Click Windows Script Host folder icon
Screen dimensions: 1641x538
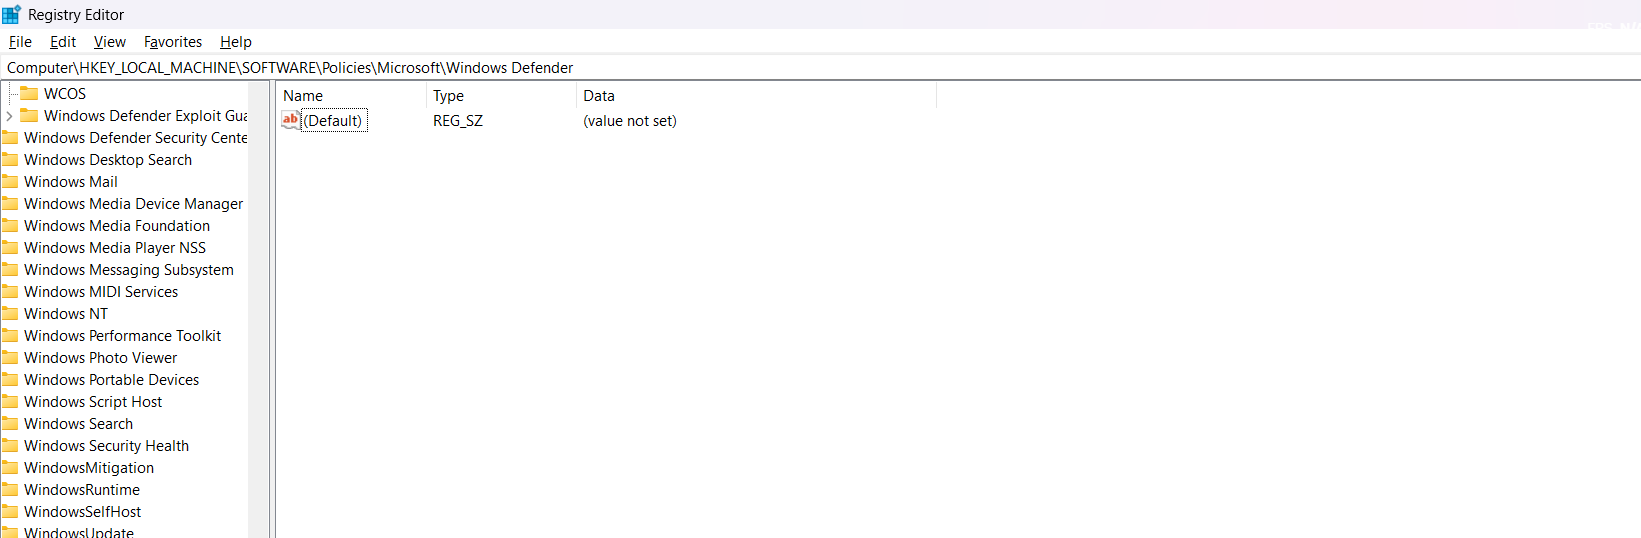click(10, 402)
